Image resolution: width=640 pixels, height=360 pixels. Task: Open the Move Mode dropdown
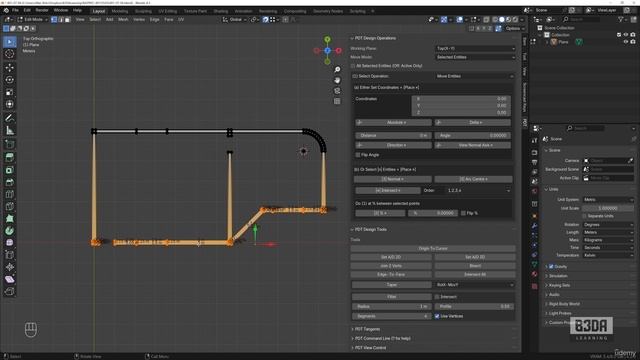point(475,57)
